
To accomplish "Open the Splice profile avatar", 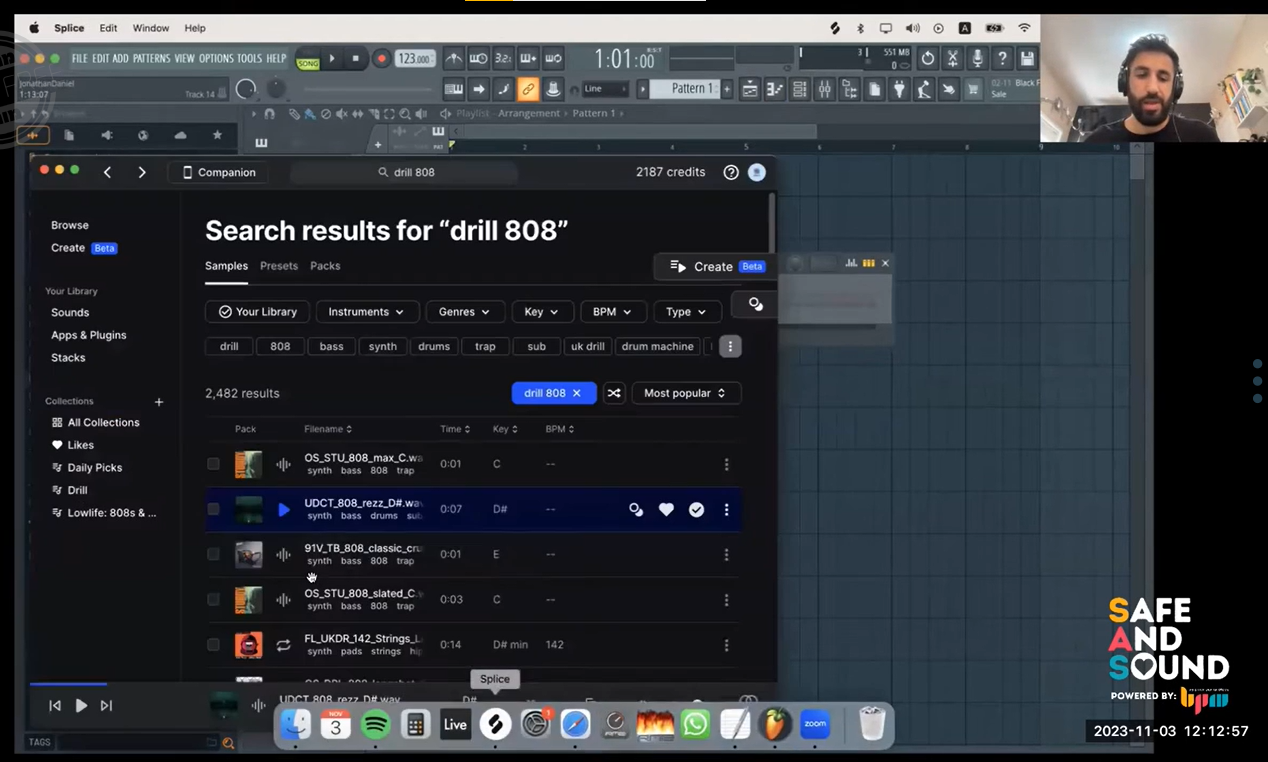I will click(x=757, y=172).
